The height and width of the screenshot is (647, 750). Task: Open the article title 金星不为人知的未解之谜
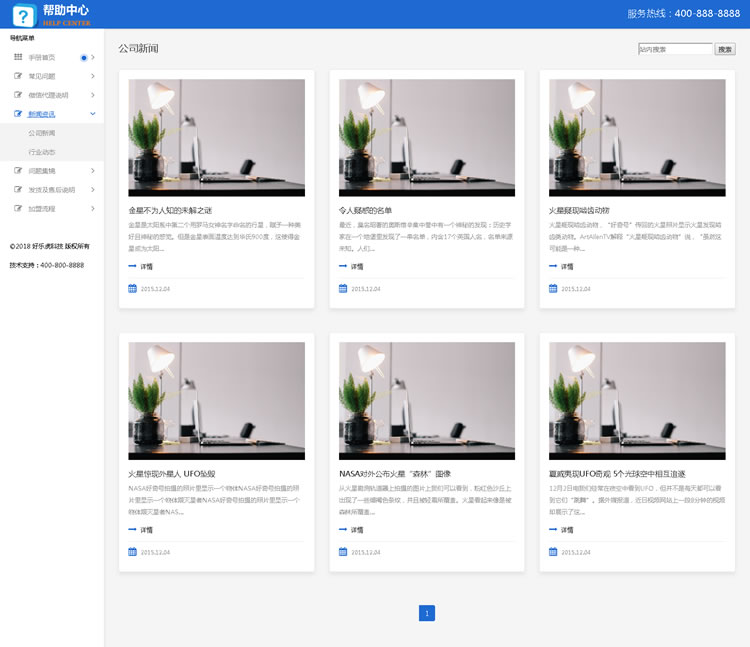pyautogui.click(x=170, y=210)
